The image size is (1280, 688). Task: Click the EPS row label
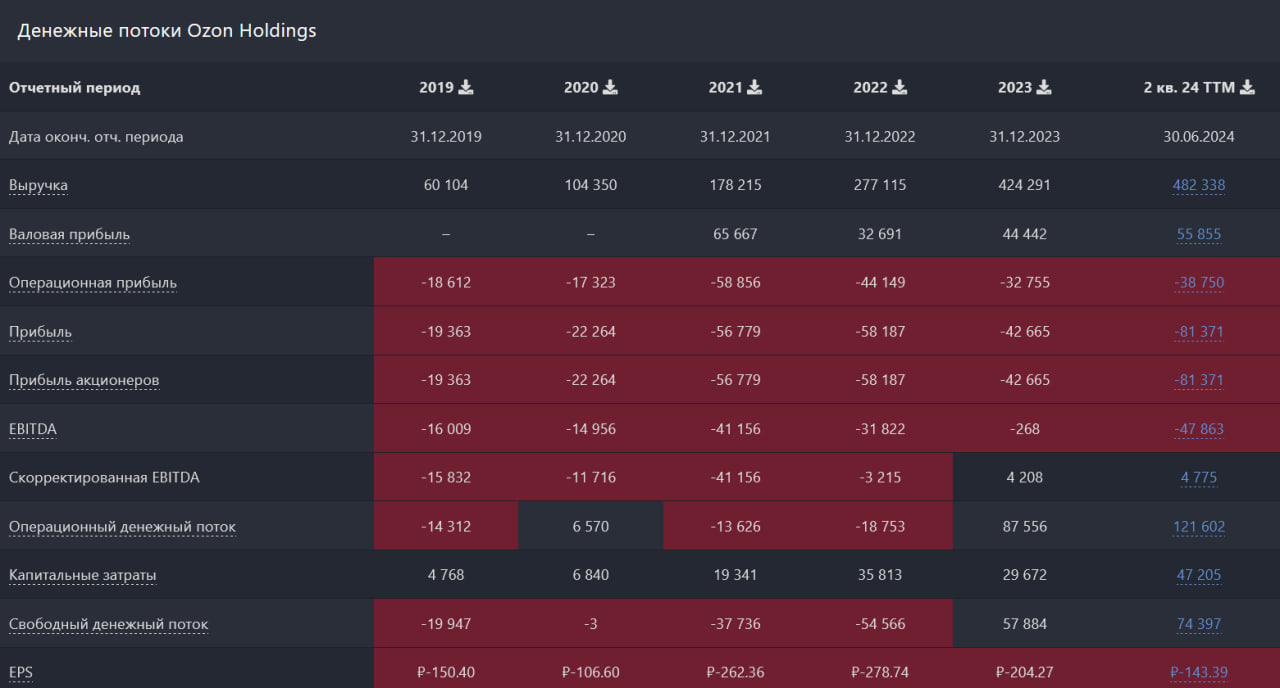tap(21, 673)
